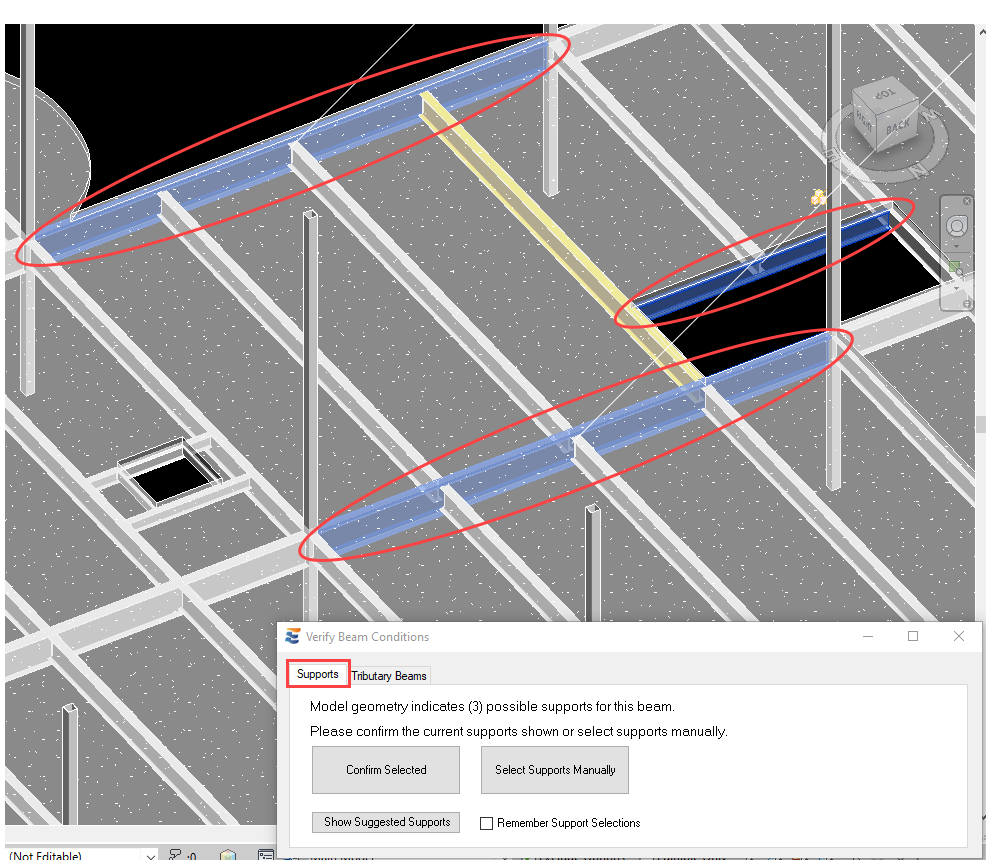Click Show Suggested Supports button
Screen dimensions: 986x860
pos(387,822)
